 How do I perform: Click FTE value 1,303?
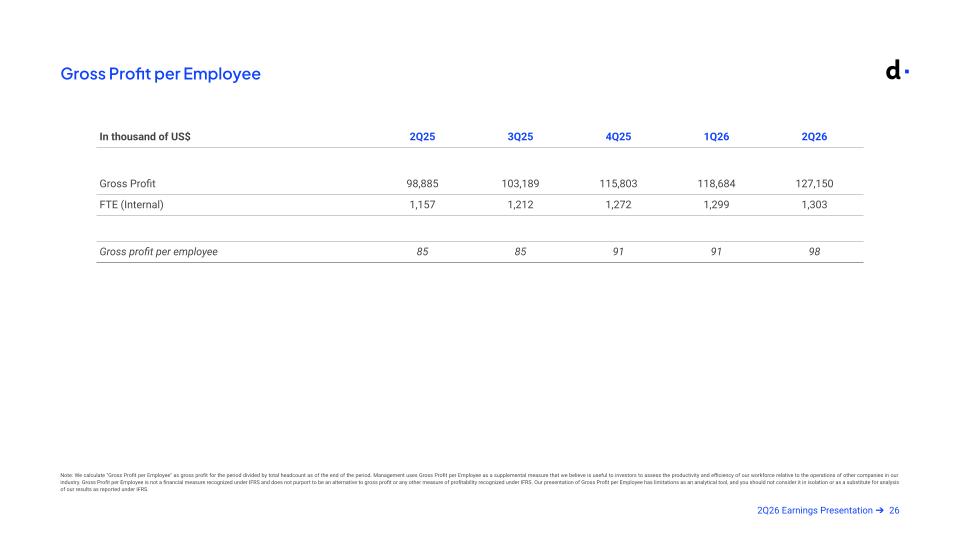click(814, 204)
